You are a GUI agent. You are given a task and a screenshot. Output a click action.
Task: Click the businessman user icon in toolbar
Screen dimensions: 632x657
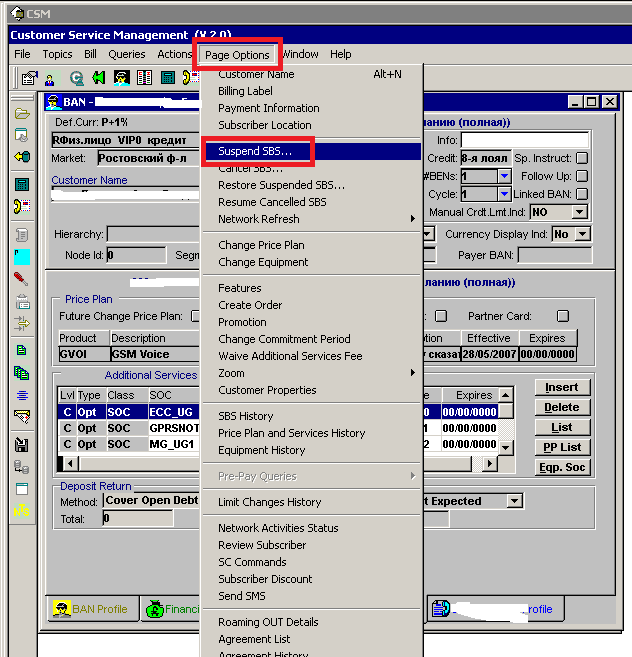[50, 79]
